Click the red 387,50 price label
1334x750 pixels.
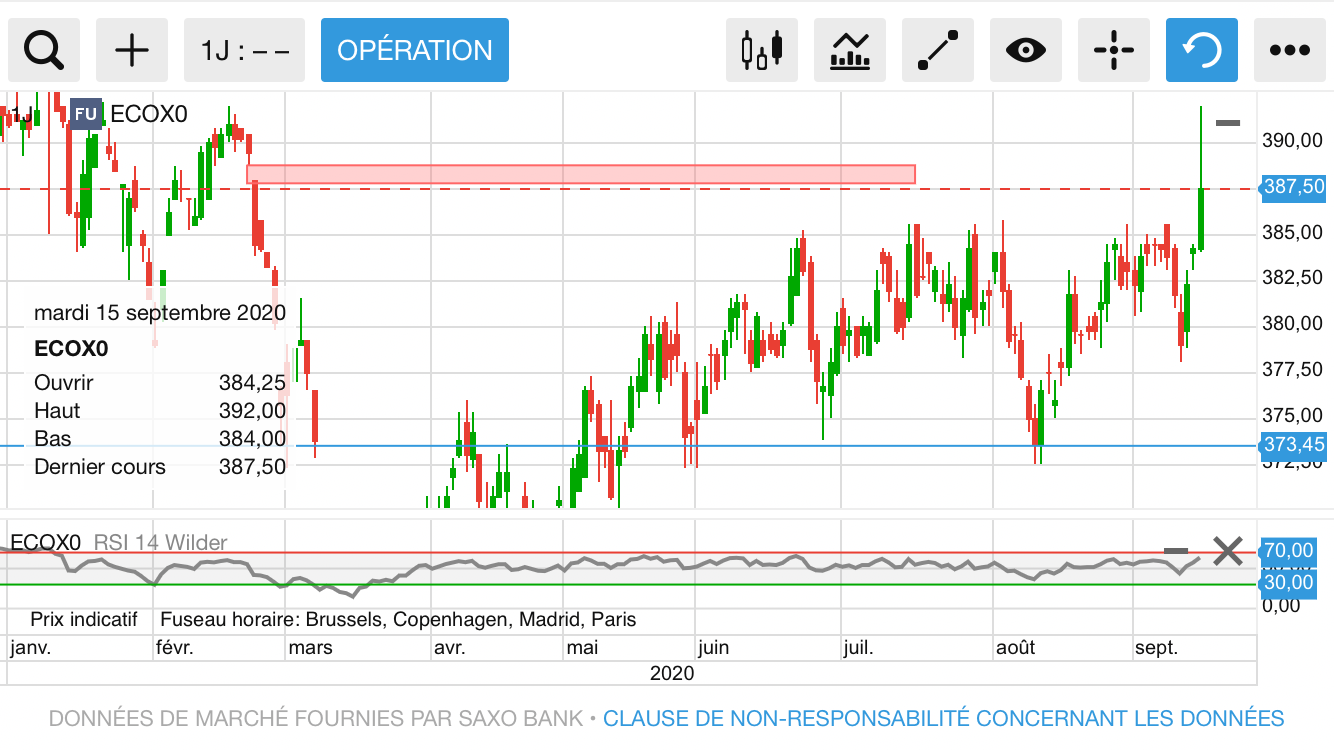tap(1294, 187)
